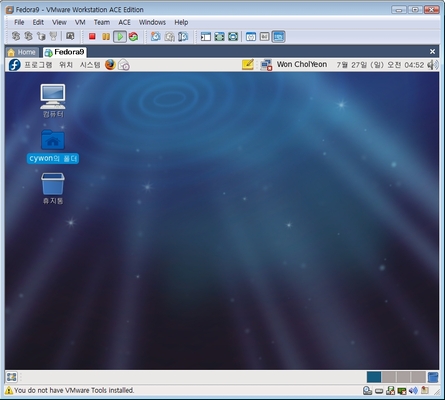Switch to summary view toolbar icon

[x=251, y=37]
